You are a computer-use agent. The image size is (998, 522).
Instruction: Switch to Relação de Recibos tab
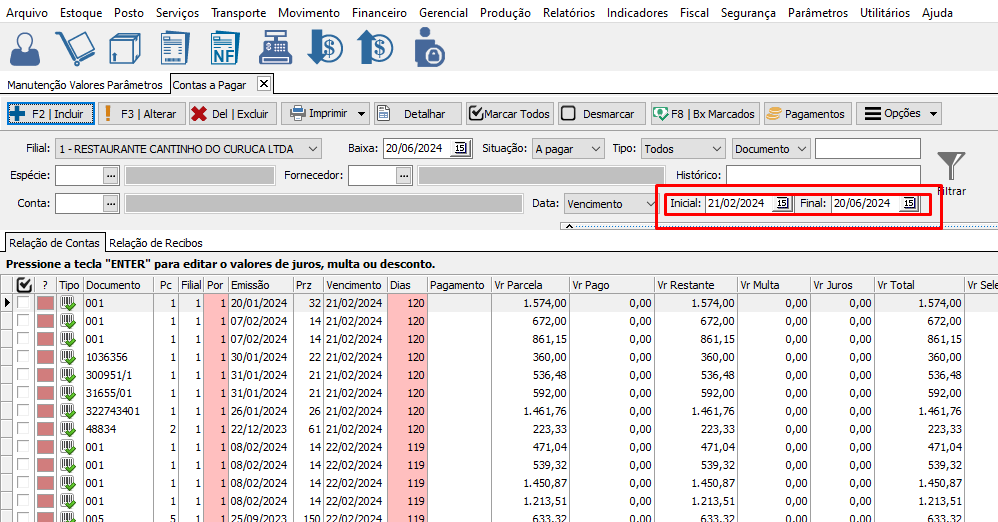pos(155,242)
